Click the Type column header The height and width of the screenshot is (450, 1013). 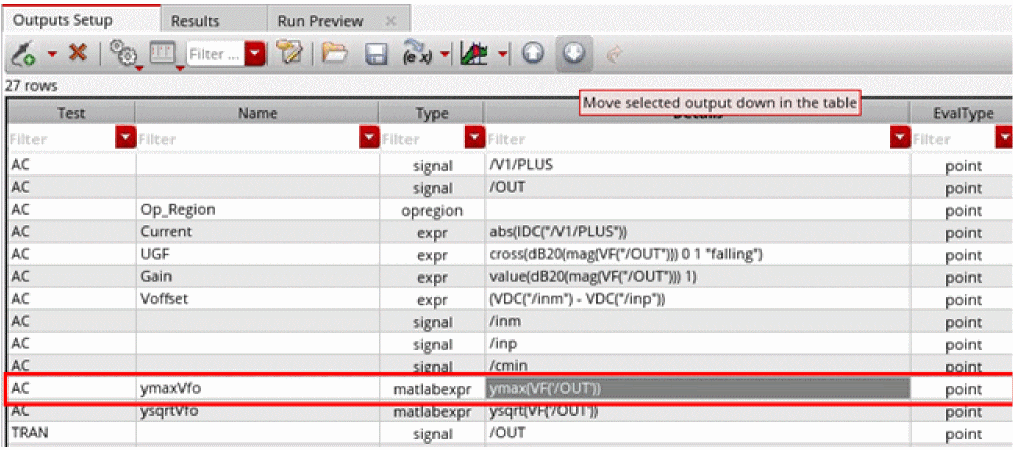coord(432,114)
